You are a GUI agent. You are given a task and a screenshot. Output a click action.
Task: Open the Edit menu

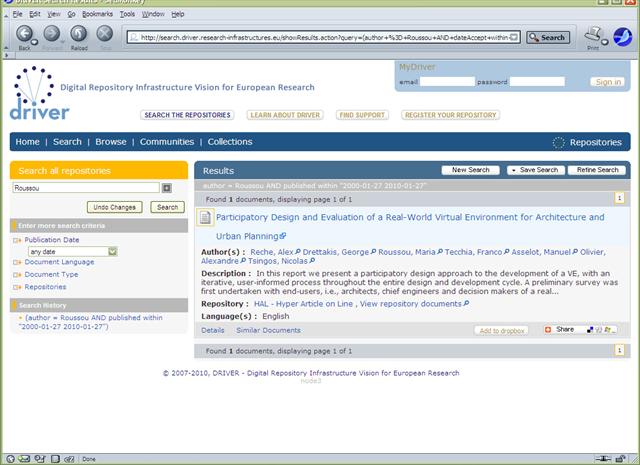tap(35, 14)
